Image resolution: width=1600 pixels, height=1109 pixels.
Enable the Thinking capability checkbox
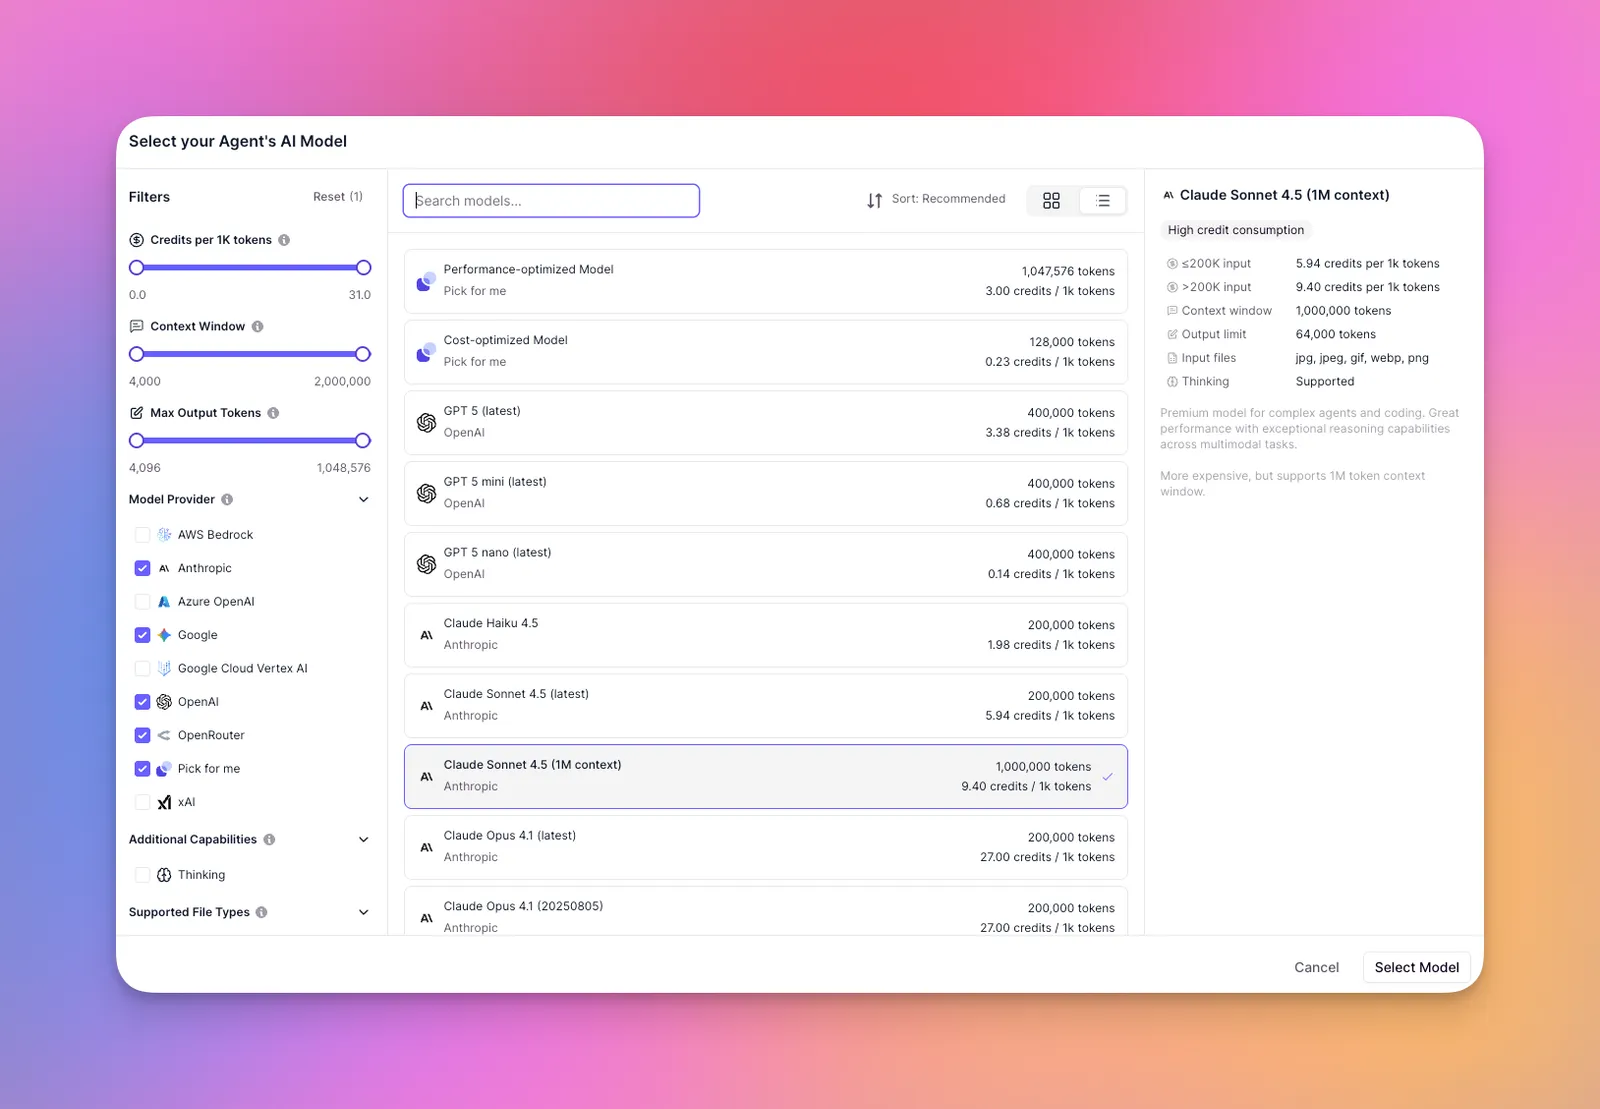pyautogui.click(x=142, y=875)
